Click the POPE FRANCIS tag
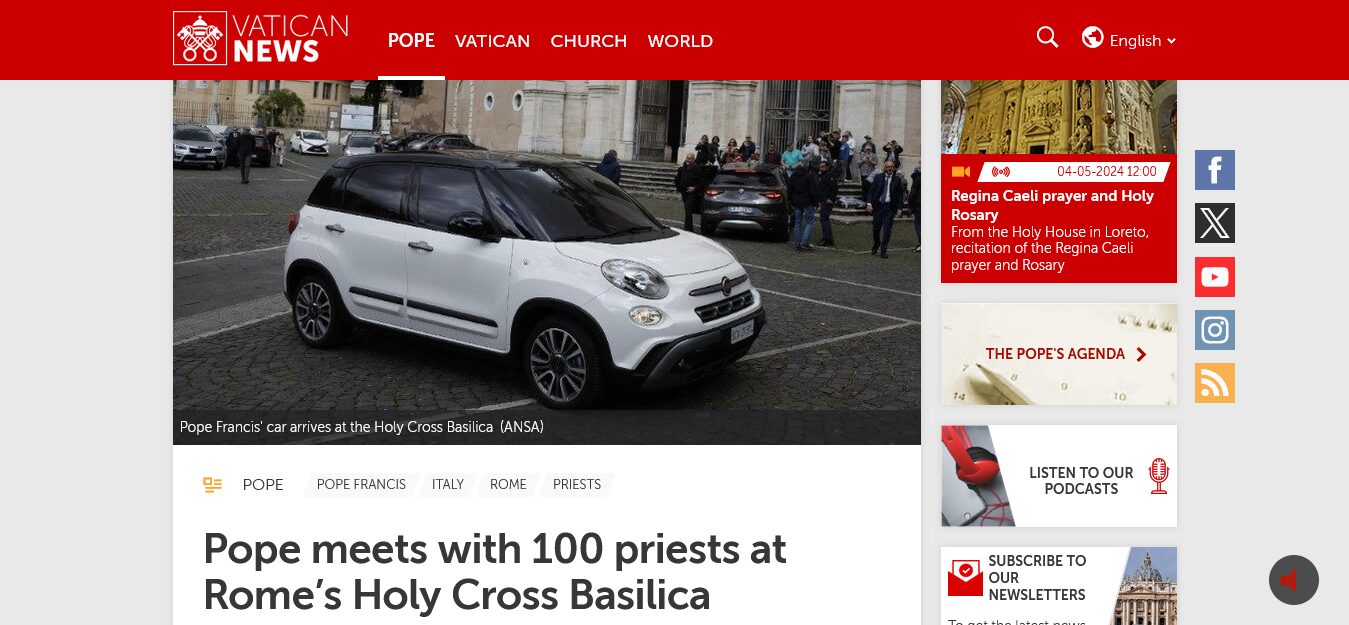The image size is (1349, 625). click(x=361, y=485)
